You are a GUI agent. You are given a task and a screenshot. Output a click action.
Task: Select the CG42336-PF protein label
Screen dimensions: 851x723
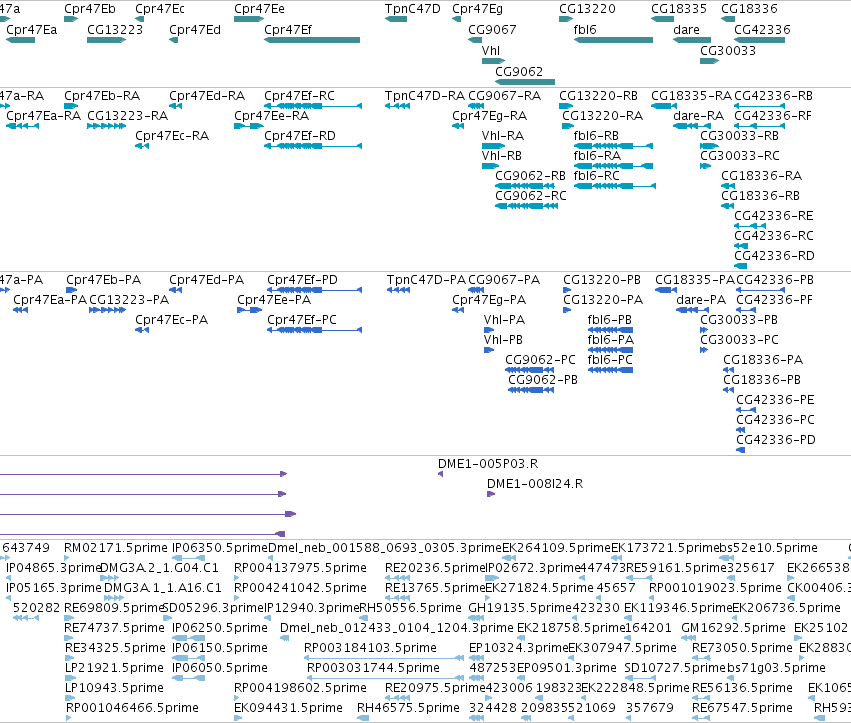coord(774,300)
